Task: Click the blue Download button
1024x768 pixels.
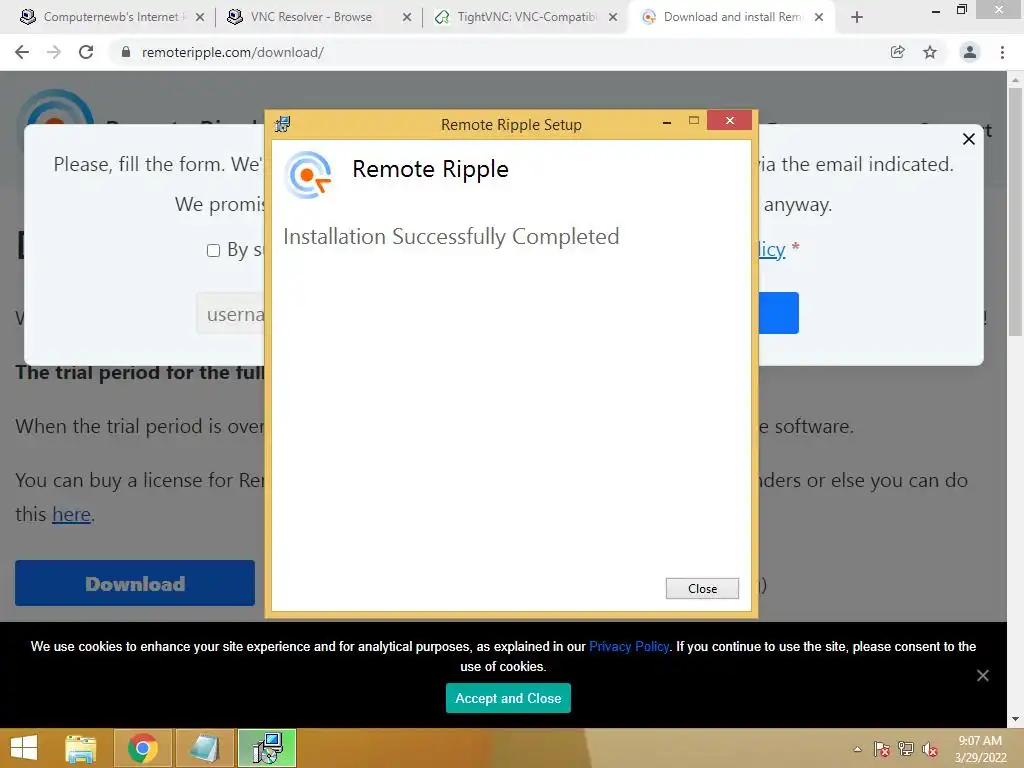Action: click(x=135, y=583)
